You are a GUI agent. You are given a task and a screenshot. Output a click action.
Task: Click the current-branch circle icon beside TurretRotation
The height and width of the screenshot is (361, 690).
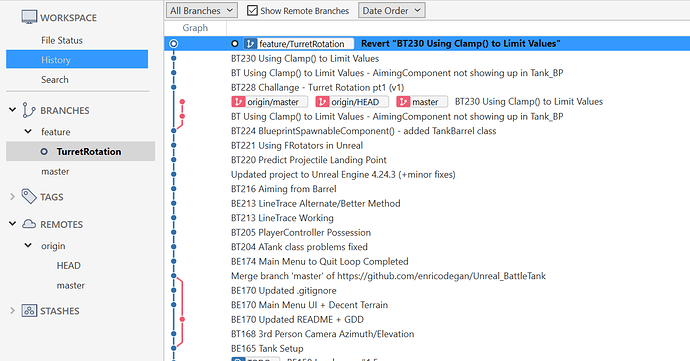pos(44,151)
